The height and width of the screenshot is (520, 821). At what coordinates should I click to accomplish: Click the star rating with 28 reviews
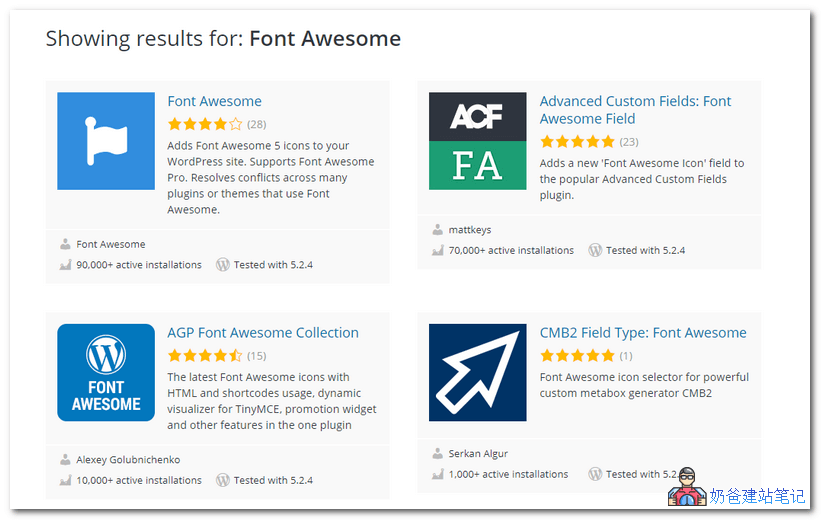[x=205, y=124]
